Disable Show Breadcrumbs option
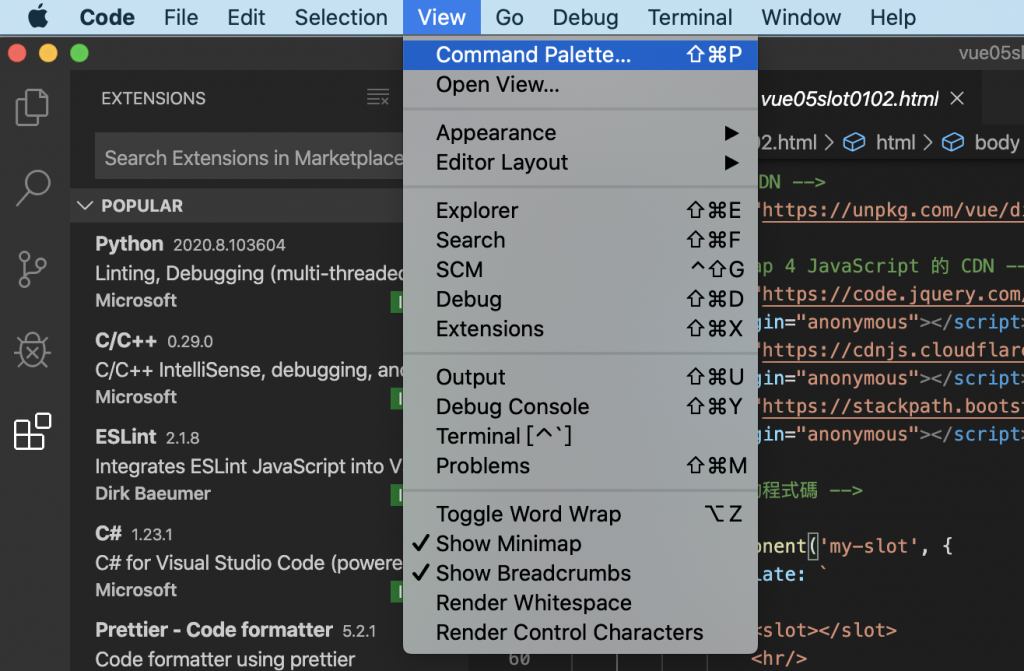The image size is (1024, 671). 533,574
